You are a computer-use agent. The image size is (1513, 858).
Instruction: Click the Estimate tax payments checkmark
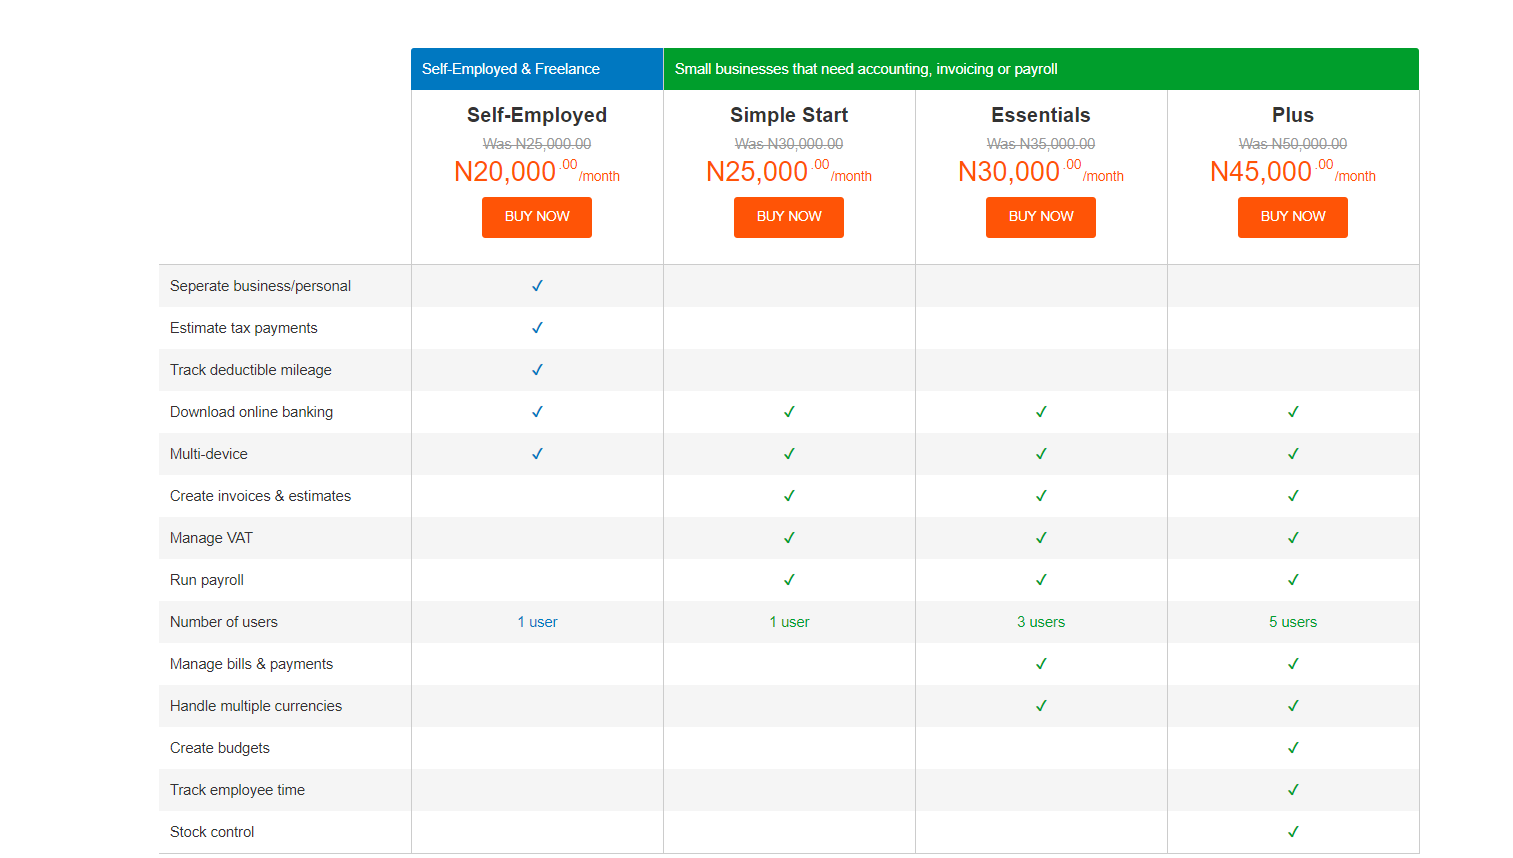pos(537,327)
